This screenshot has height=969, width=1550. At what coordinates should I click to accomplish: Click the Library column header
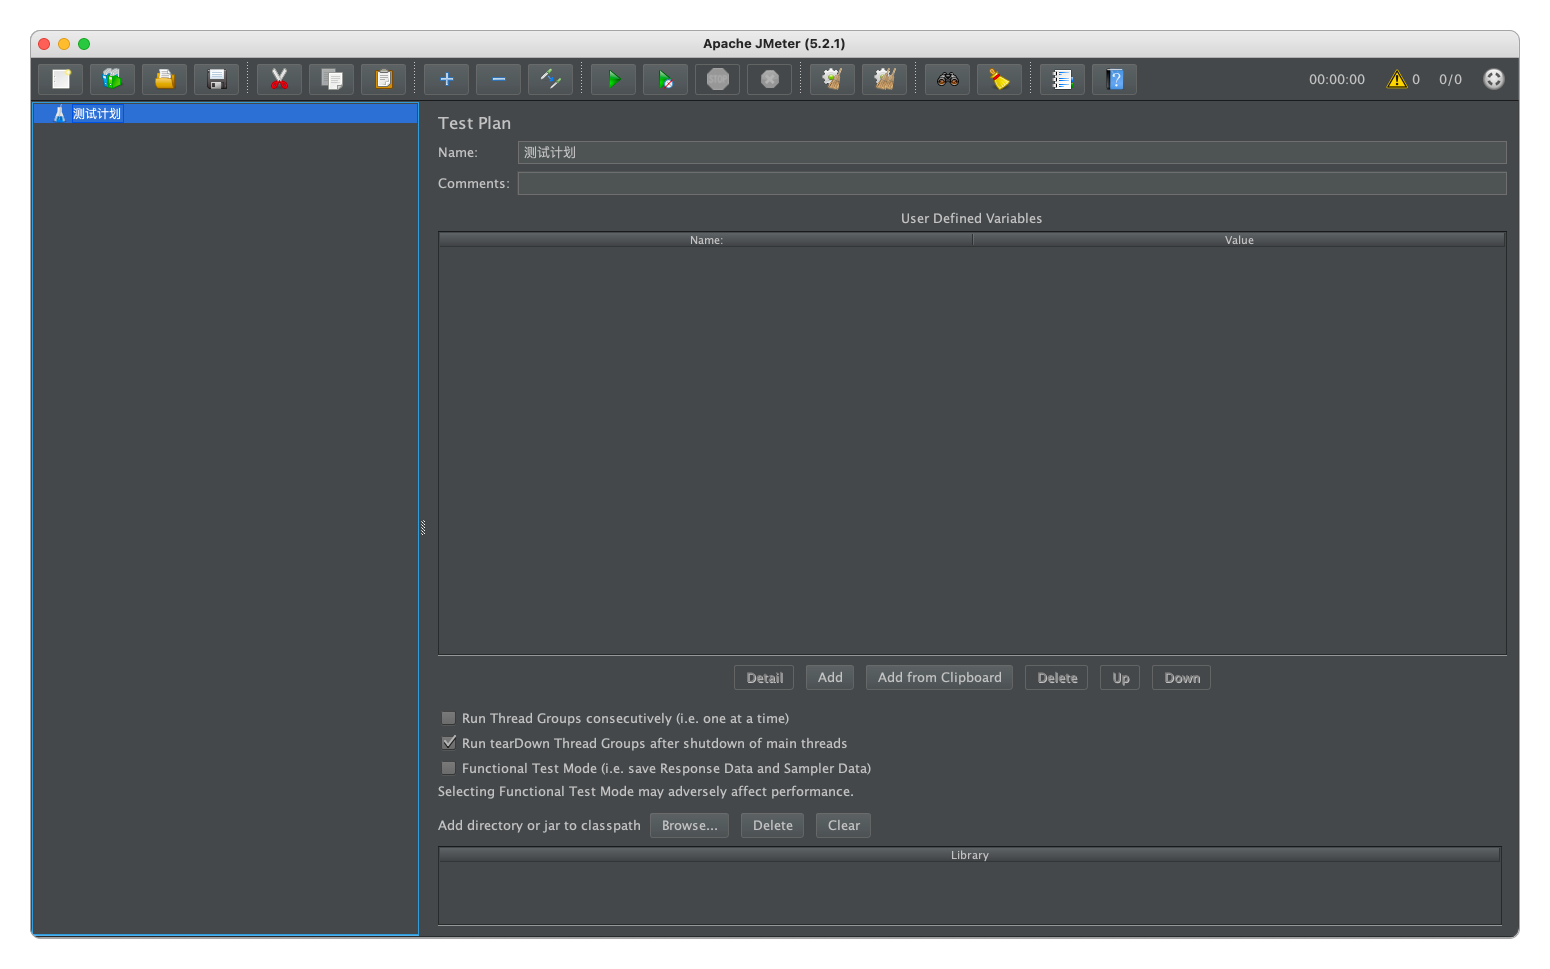[969, 855]
